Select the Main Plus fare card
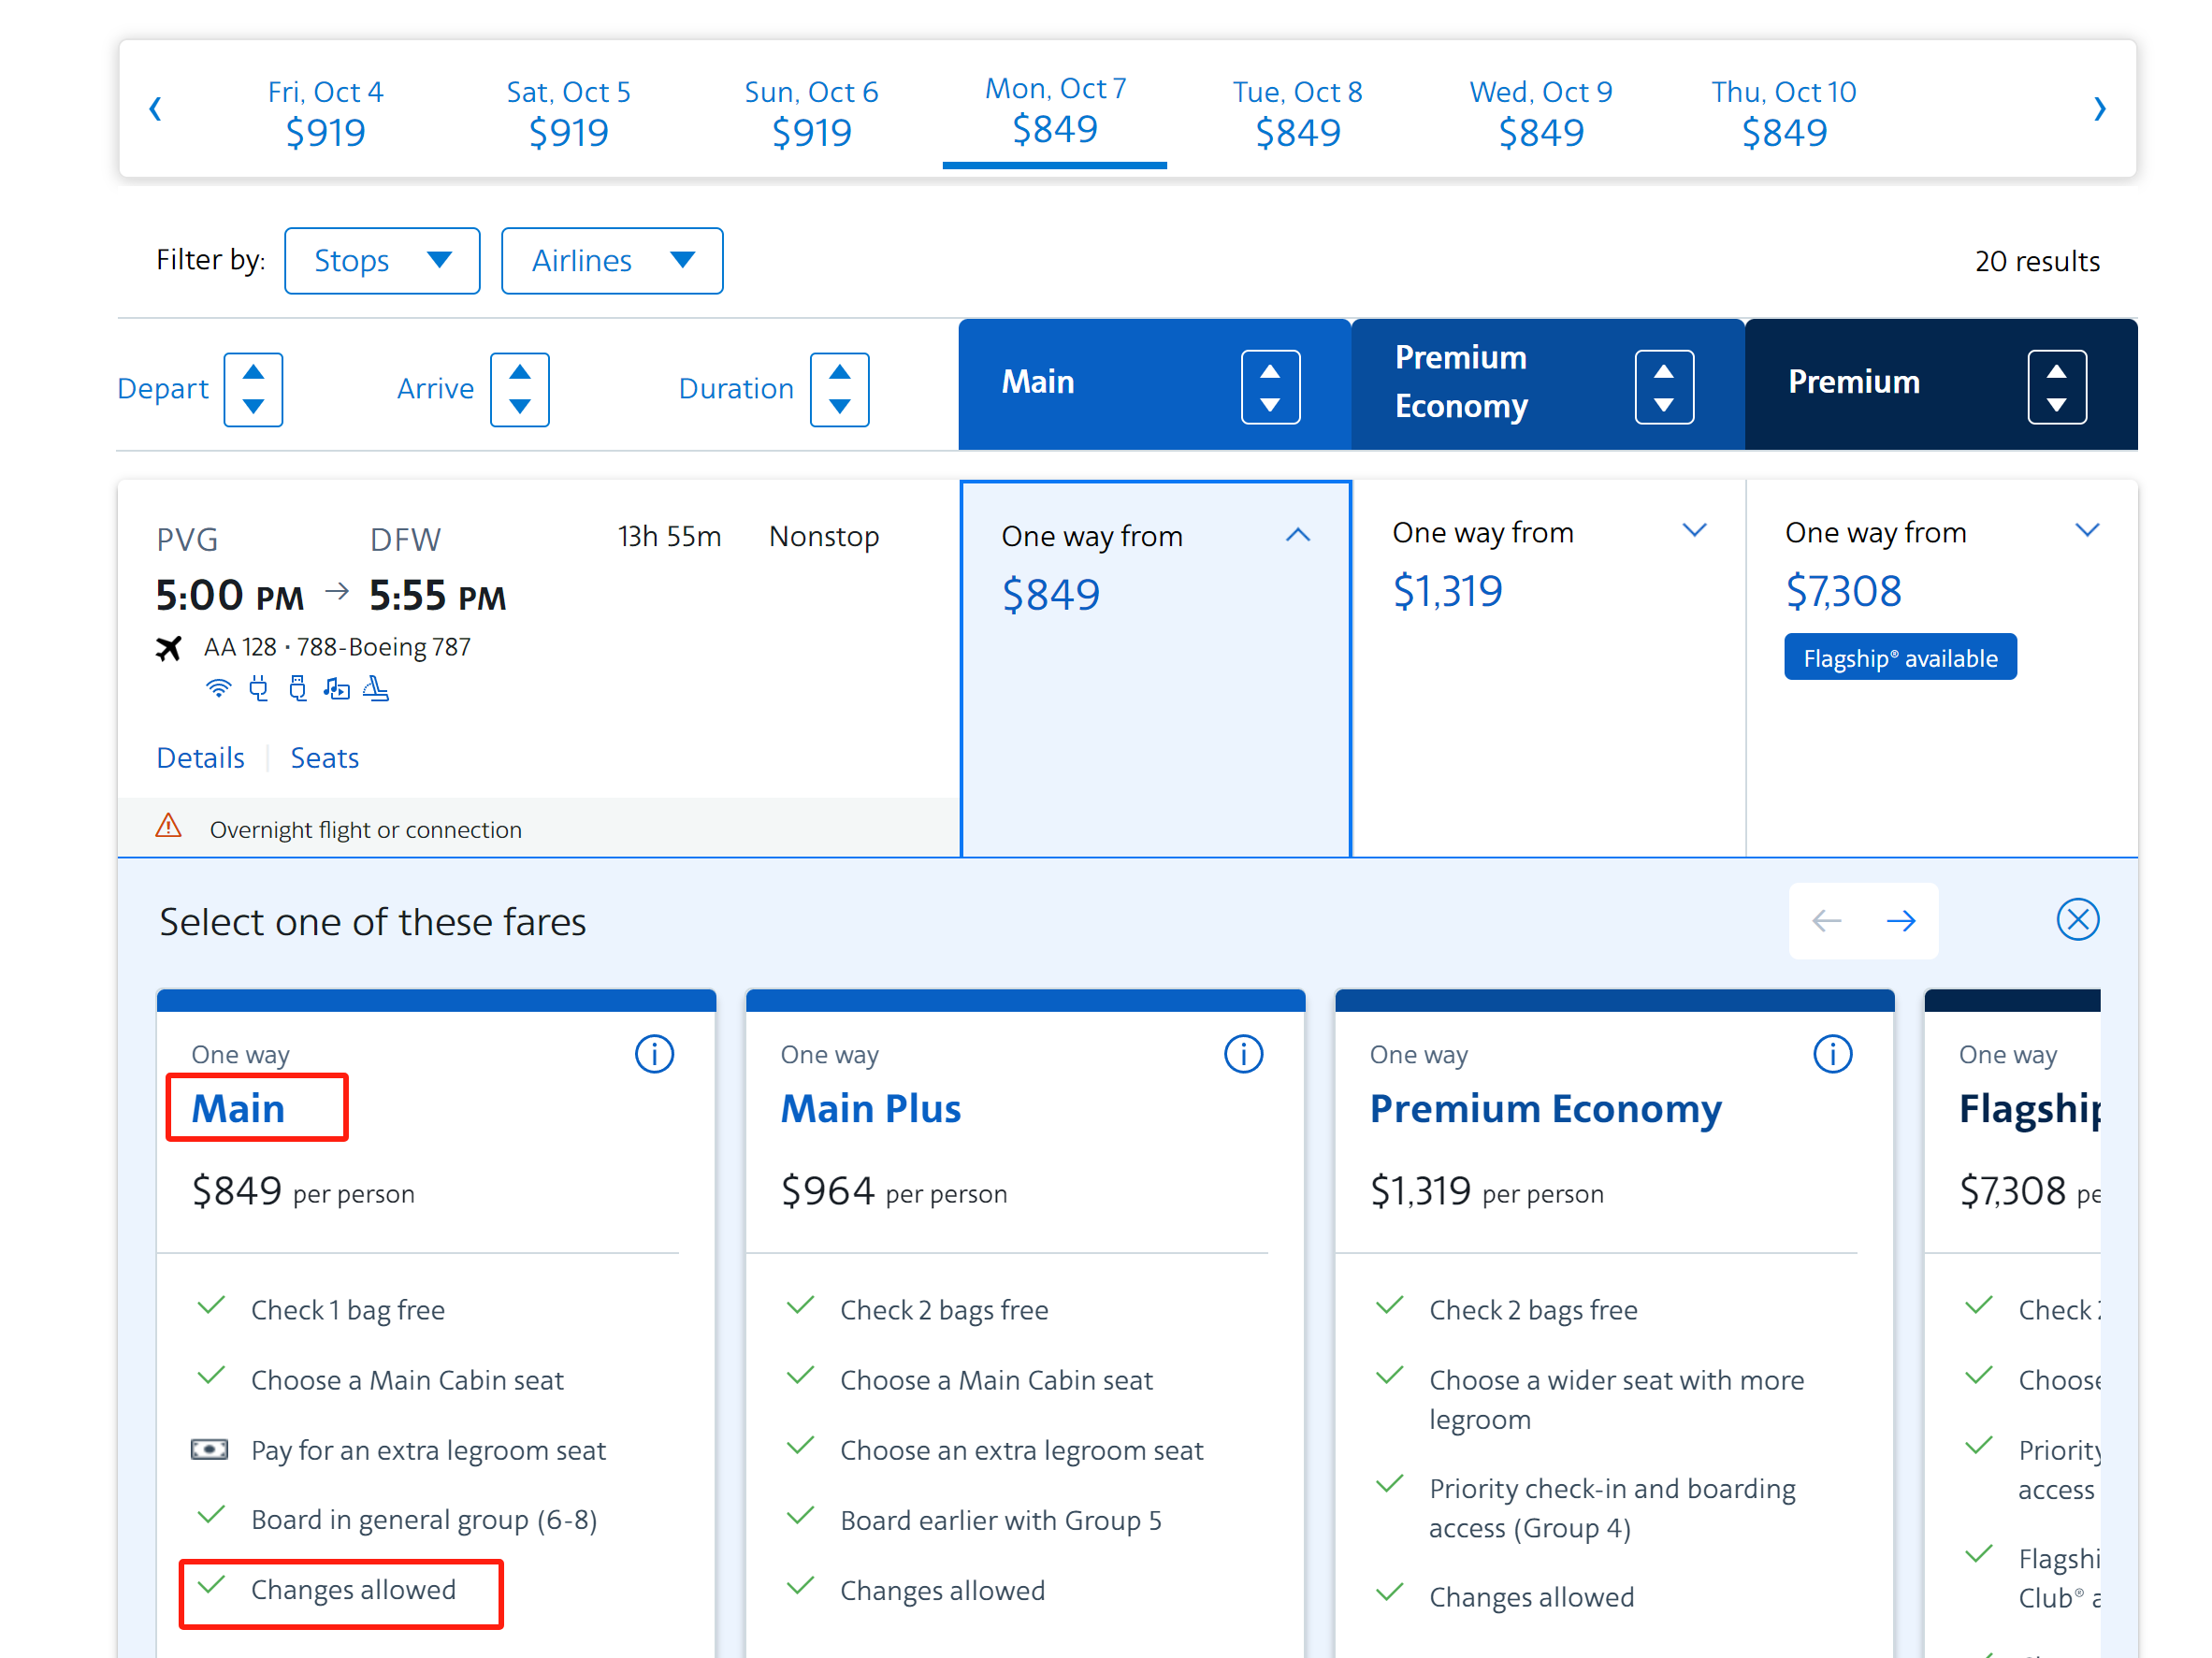 tap(1024, 1150)
